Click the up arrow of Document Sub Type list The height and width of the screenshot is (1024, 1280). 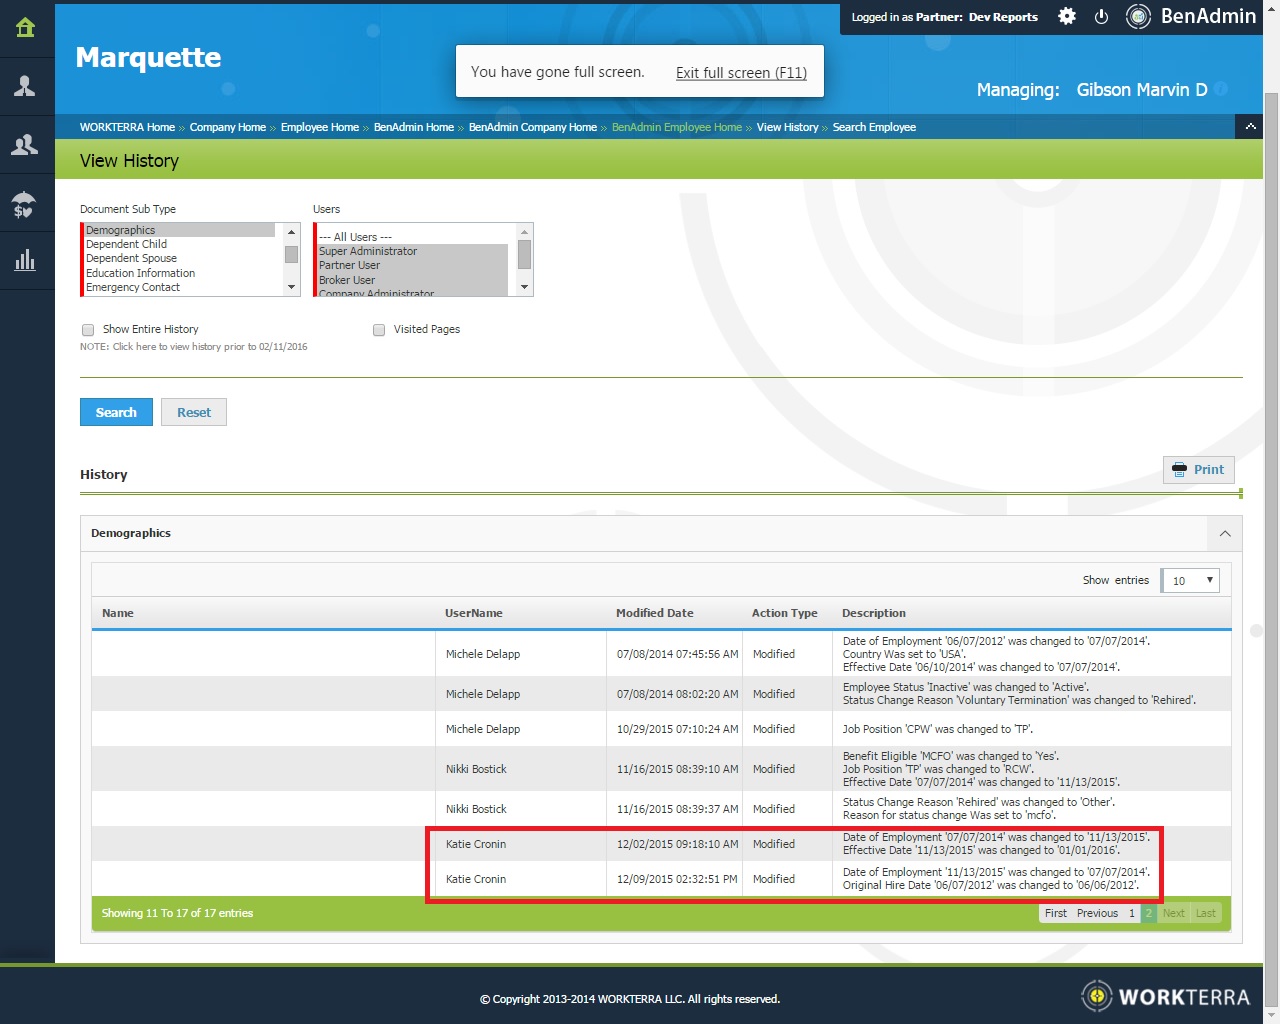pos(292,232)
